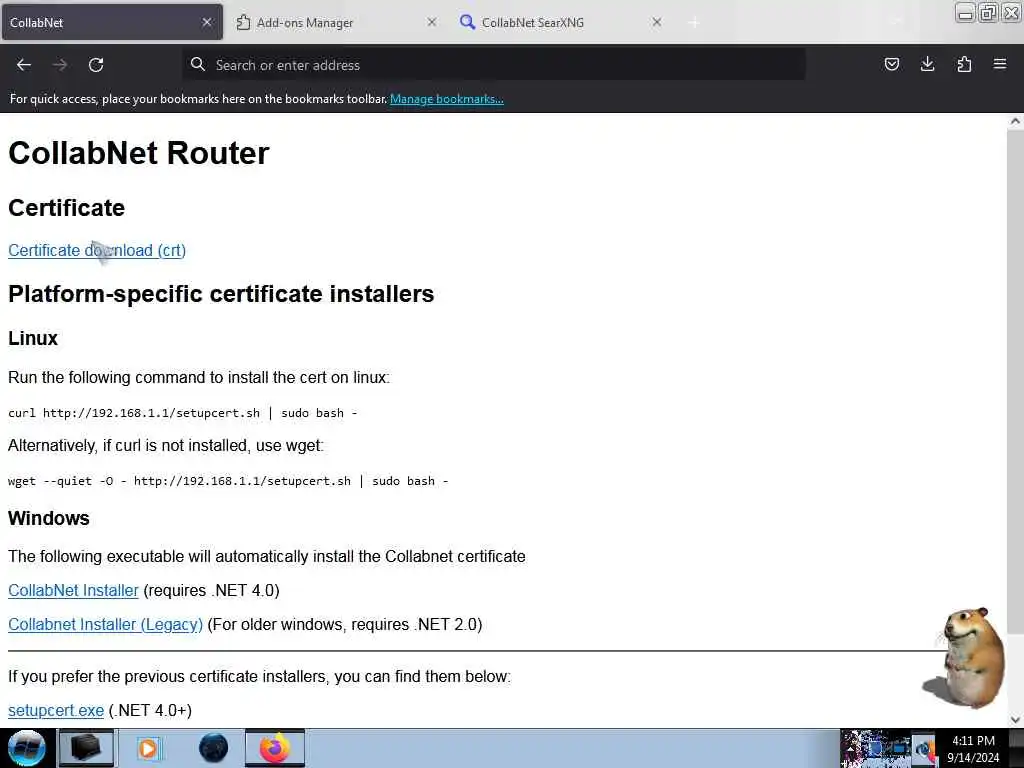Screen dimensions: 1024x768
Task: Click the page scrollbar up arrow
Action: [1015, 121]
